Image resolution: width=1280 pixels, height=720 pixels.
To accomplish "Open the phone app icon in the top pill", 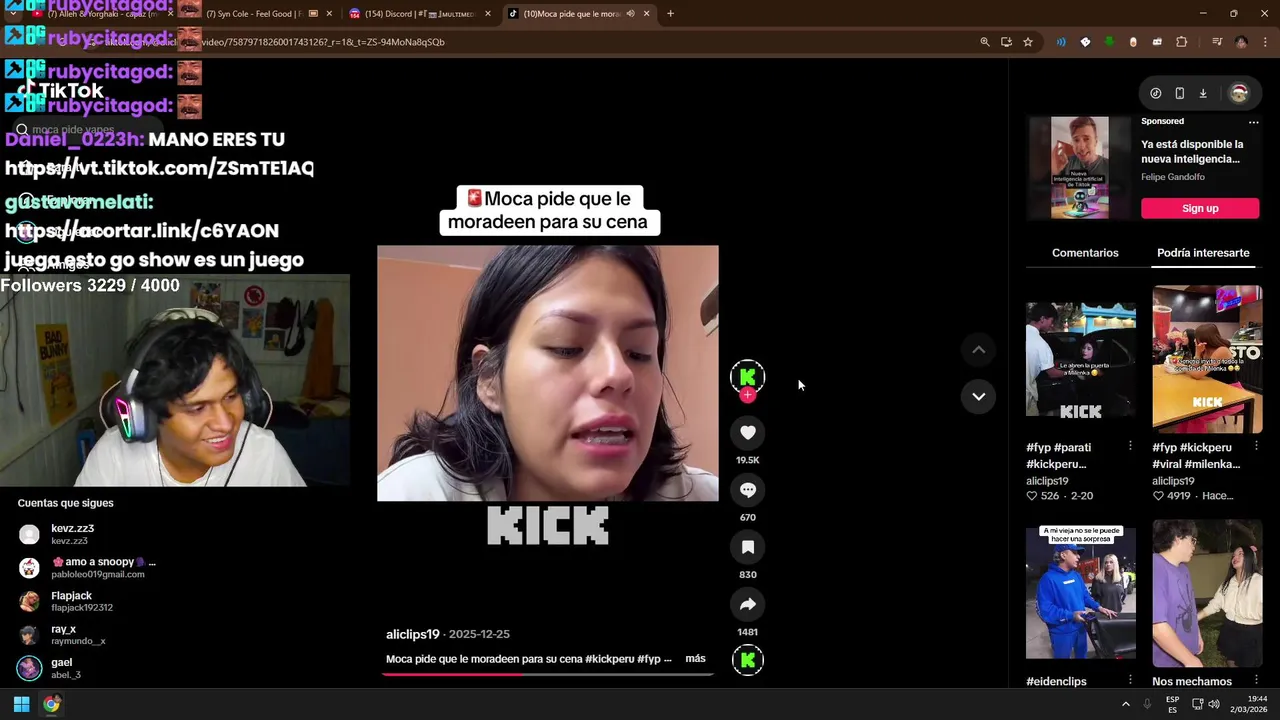I will (x=1180, y=93).
